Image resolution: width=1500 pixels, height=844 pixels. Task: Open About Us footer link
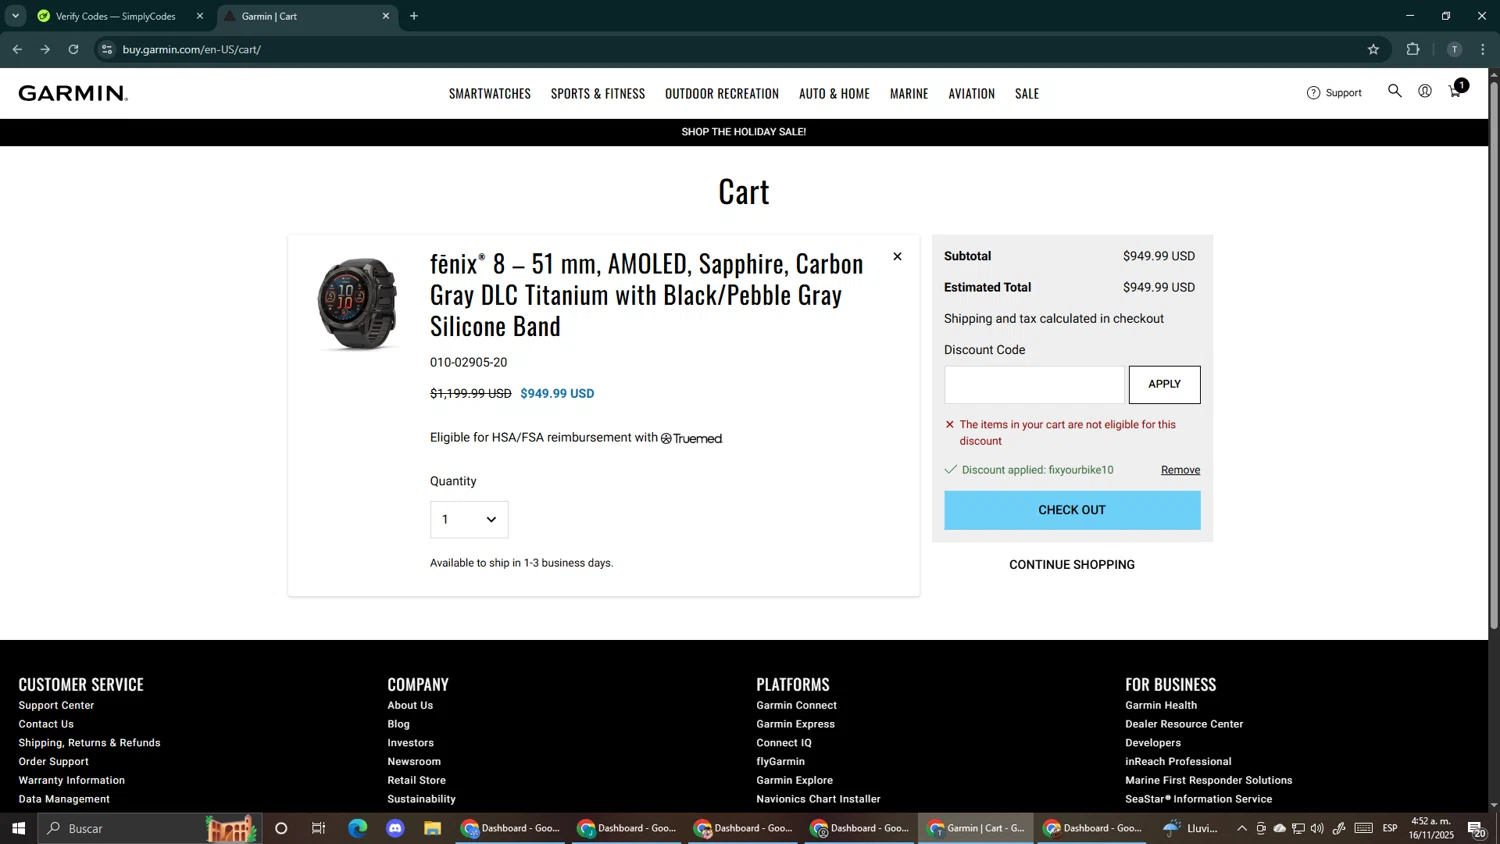410,705
